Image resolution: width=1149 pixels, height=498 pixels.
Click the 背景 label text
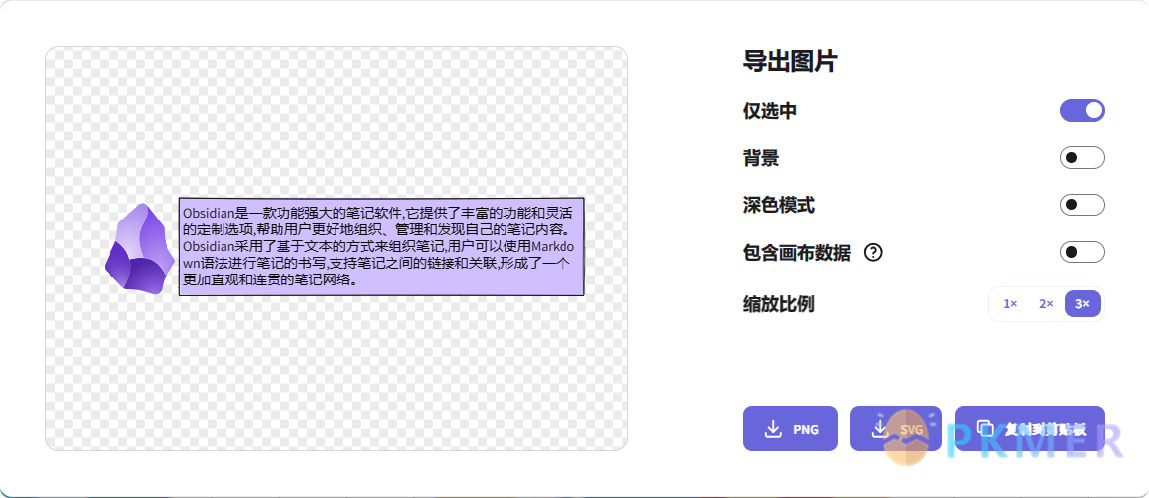pyautogui.click(x=761, y=157)
